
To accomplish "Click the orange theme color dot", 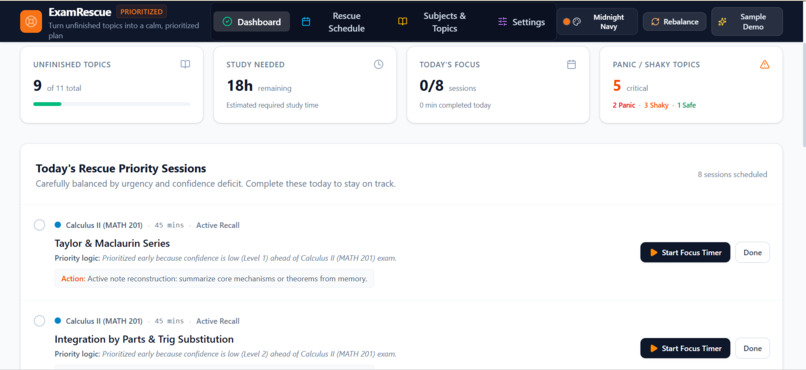I will click(x=566, y=22).
